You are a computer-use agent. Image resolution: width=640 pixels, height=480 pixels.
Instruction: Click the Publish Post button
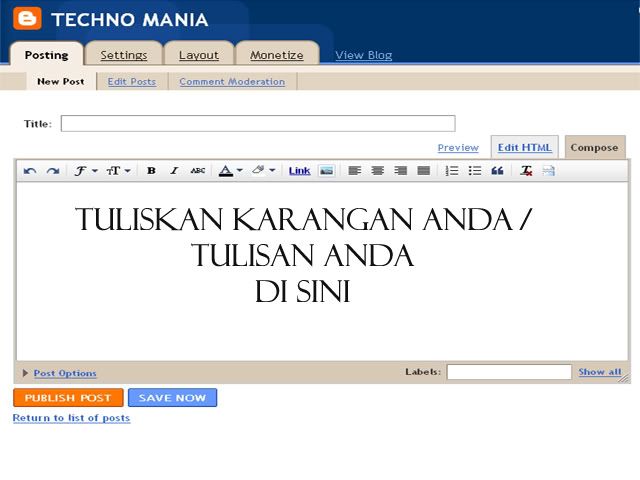(x=68, y=398)
